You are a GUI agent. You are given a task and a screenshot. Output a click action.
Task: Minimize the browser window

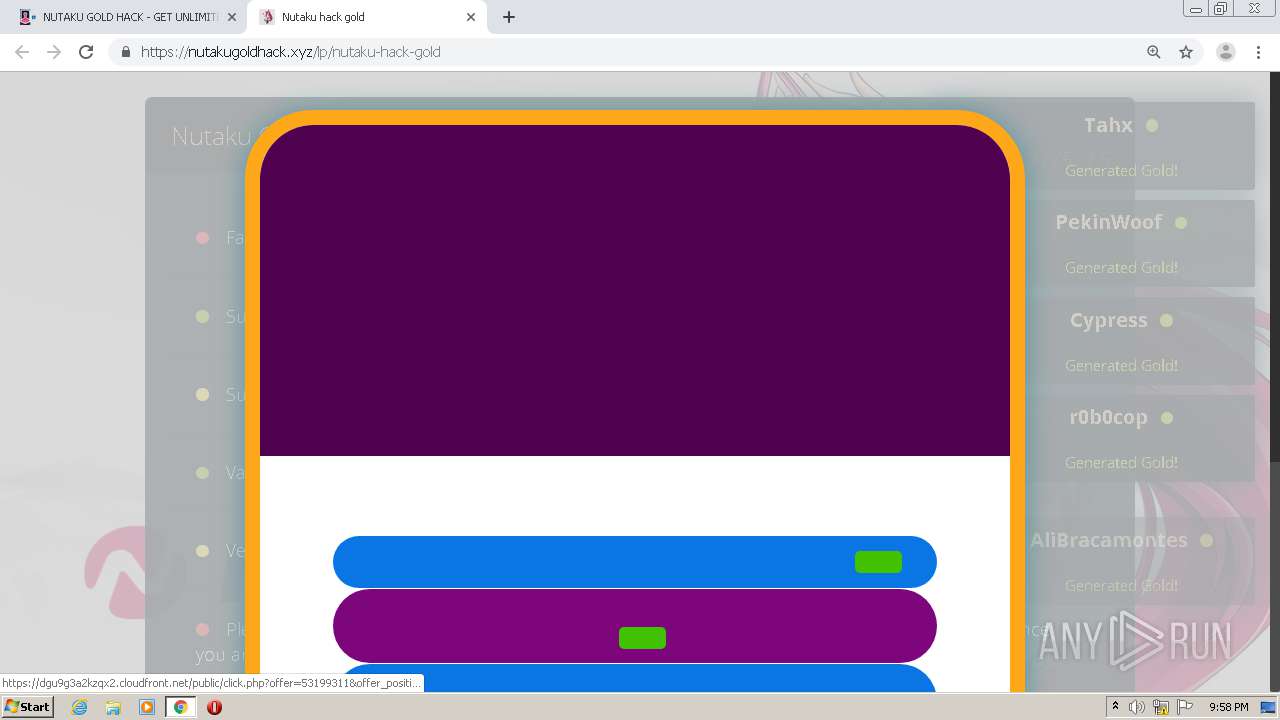tap(1195, 9)
